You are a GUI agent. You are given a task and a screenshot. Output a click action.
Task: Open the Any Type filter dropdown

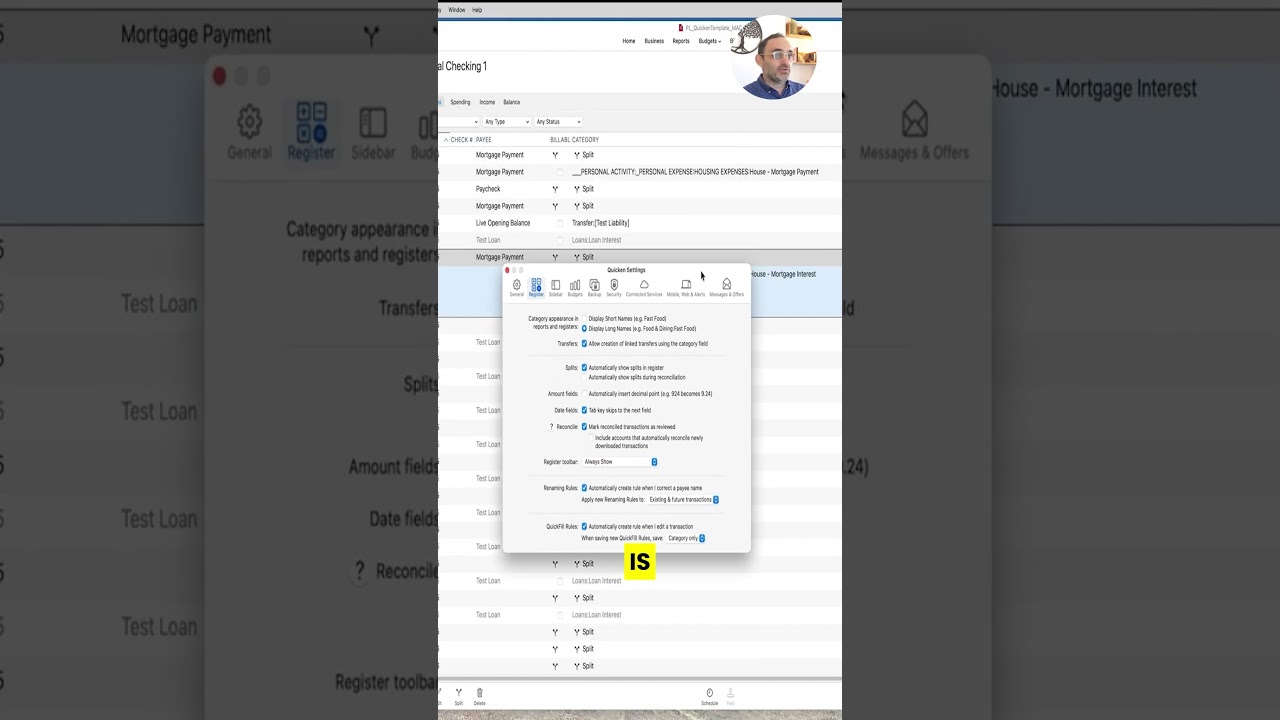(506, 122)
